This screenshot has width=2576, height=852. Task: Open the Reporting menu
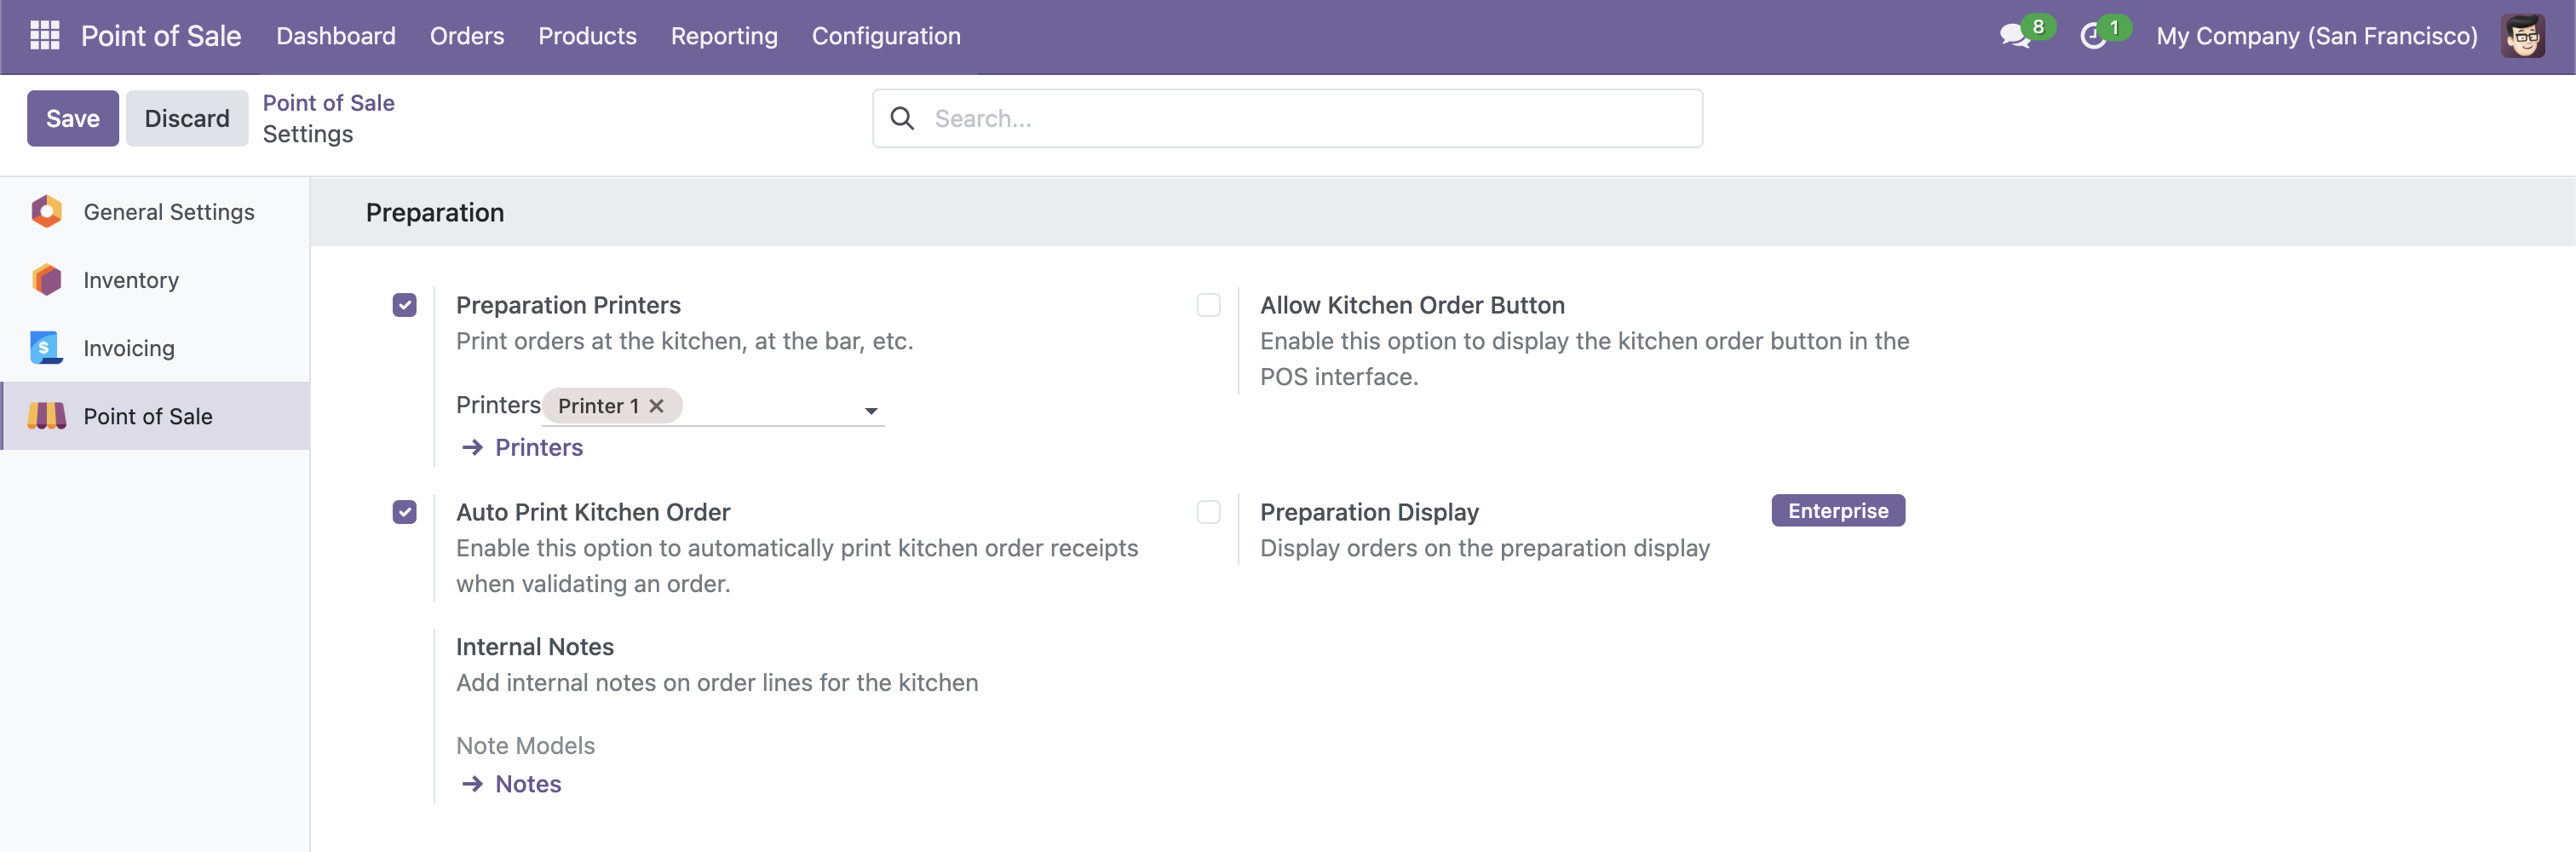[x=724, y=36]
